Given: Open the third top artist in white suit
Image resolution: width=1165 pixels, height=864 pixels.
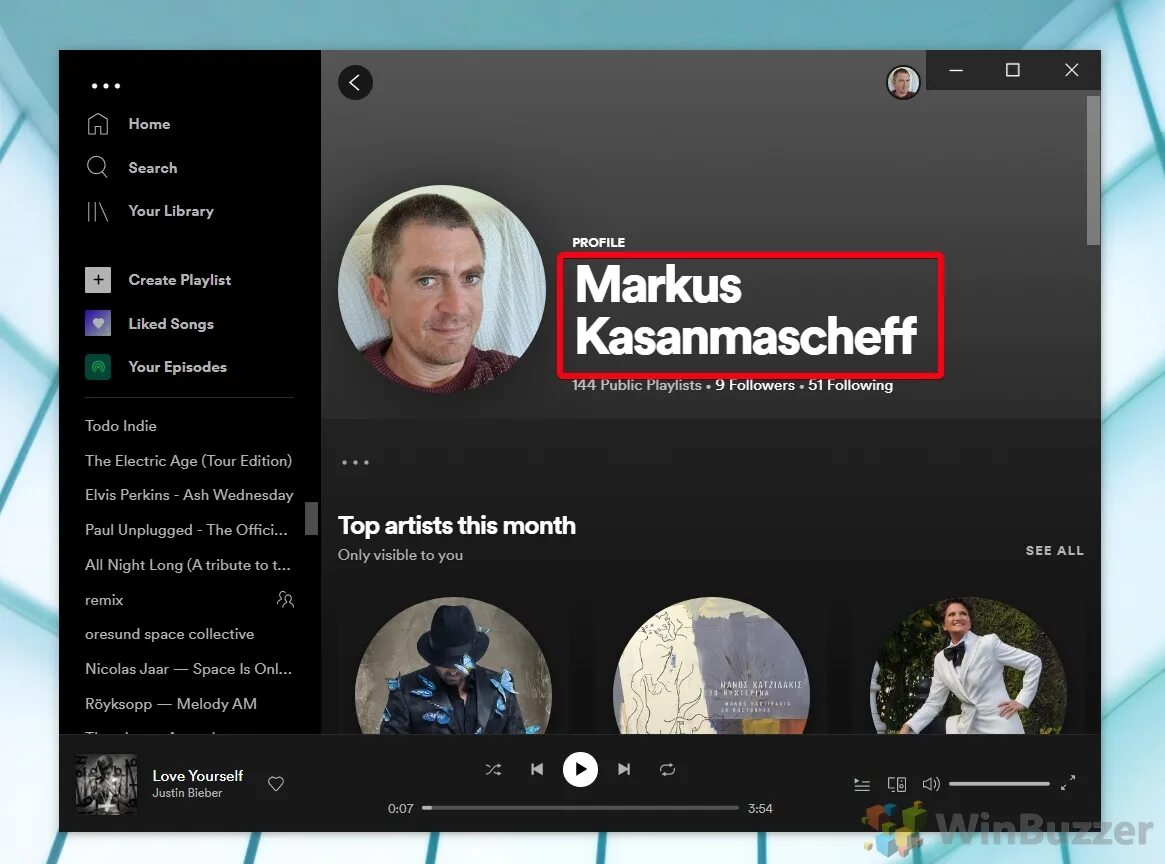Looking at the screenshot, I should [x=968, y=666].
